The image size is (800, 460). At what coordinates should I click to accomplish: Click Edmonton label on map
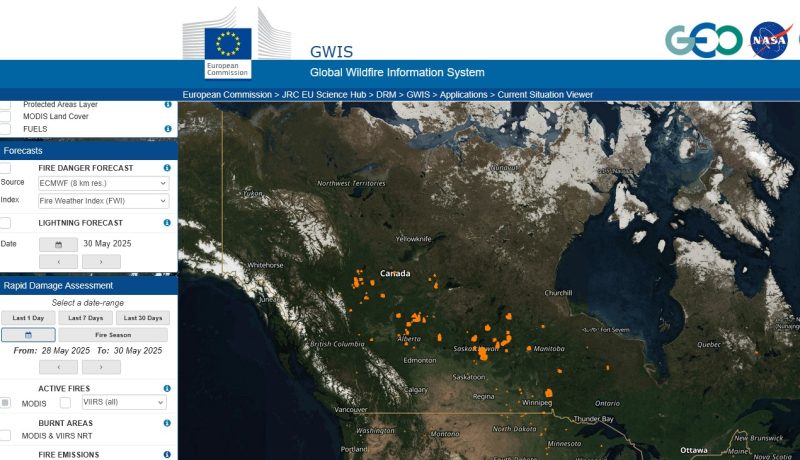(x=420, y=360)
